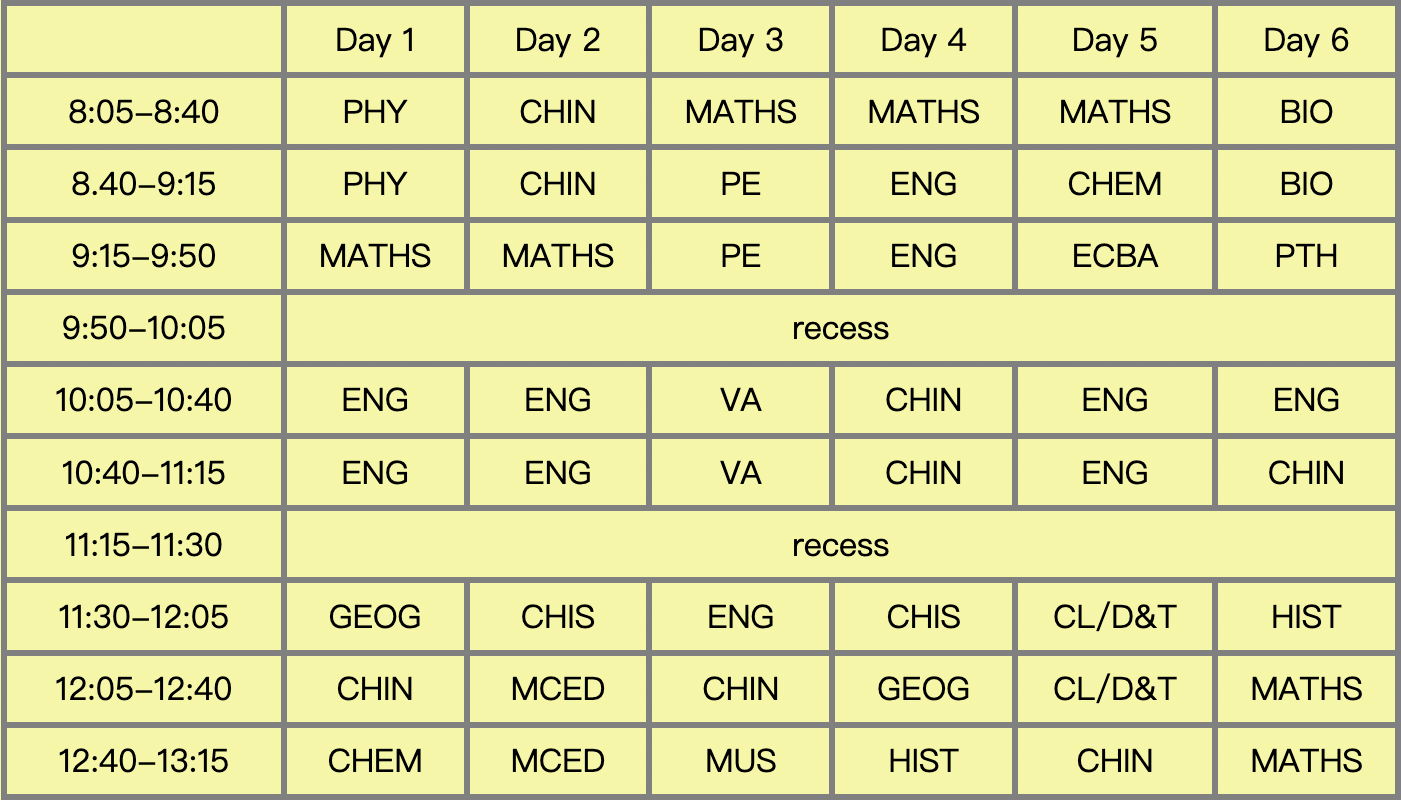1401x800 pixels.
Task: Click the CHIS cell on Day 2
Action: tap(558, 617)
